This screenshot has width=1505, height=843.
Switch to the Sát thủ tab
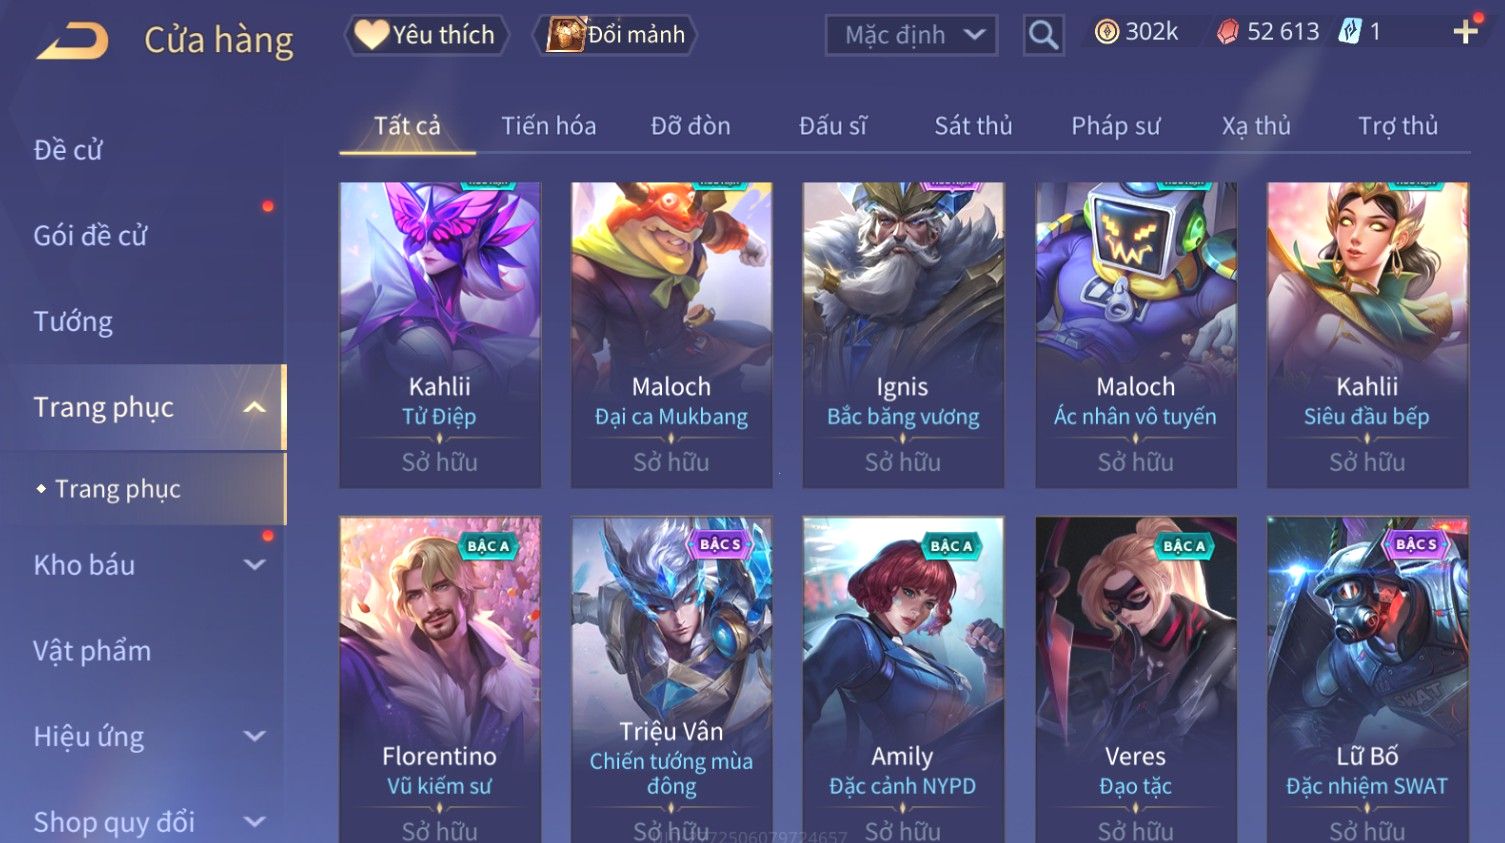coord(973,126)
